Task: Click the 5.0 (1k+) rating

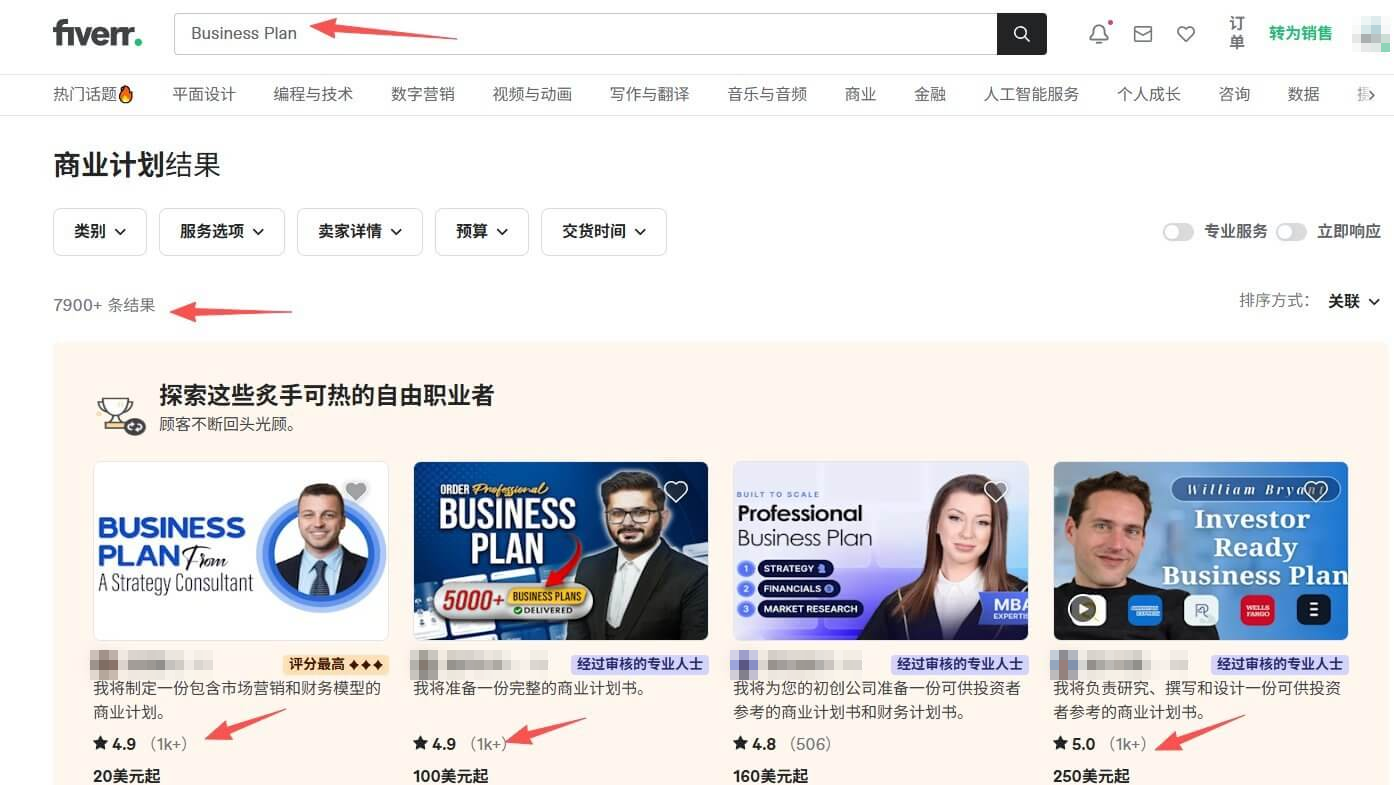Action: pyautogui.click(x=1100, y=744)
